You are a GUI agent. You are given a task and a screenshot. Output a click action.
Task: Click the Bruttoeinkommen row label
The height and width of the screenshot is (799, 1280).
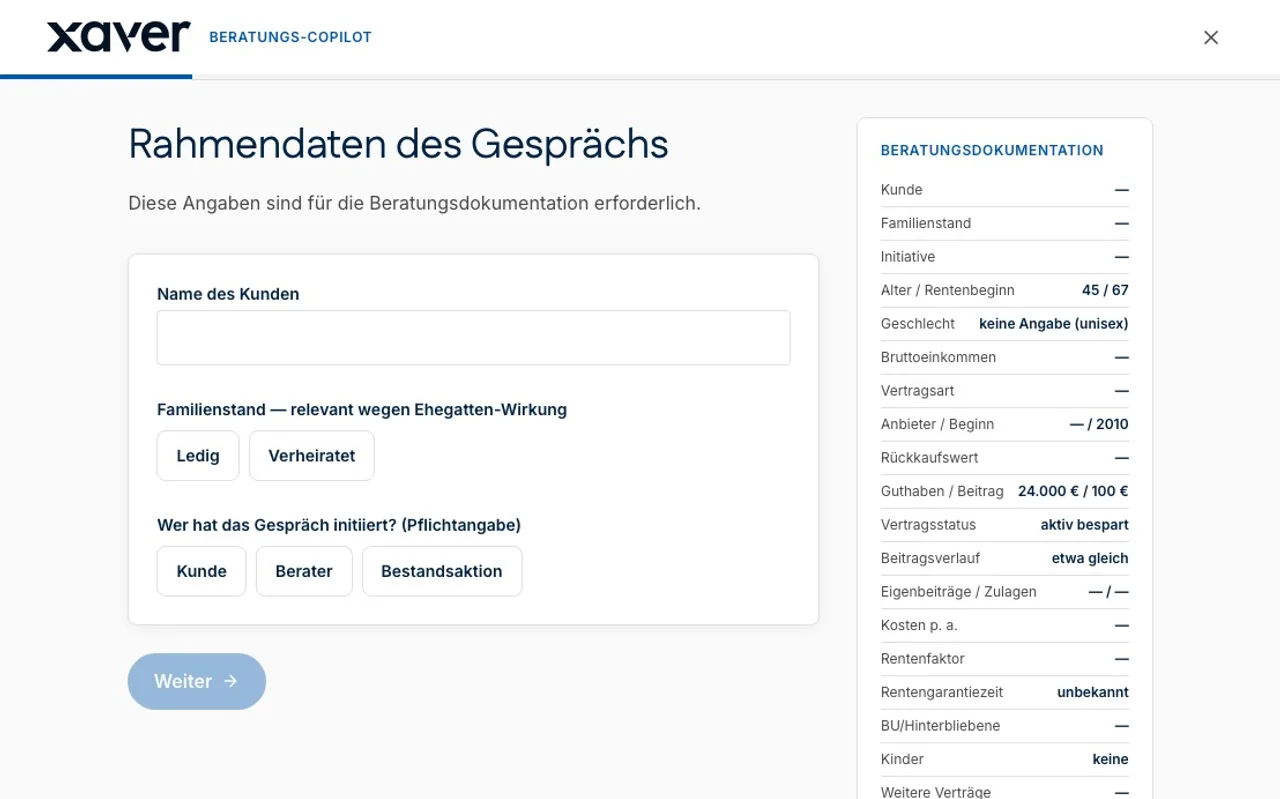point(938,357)
